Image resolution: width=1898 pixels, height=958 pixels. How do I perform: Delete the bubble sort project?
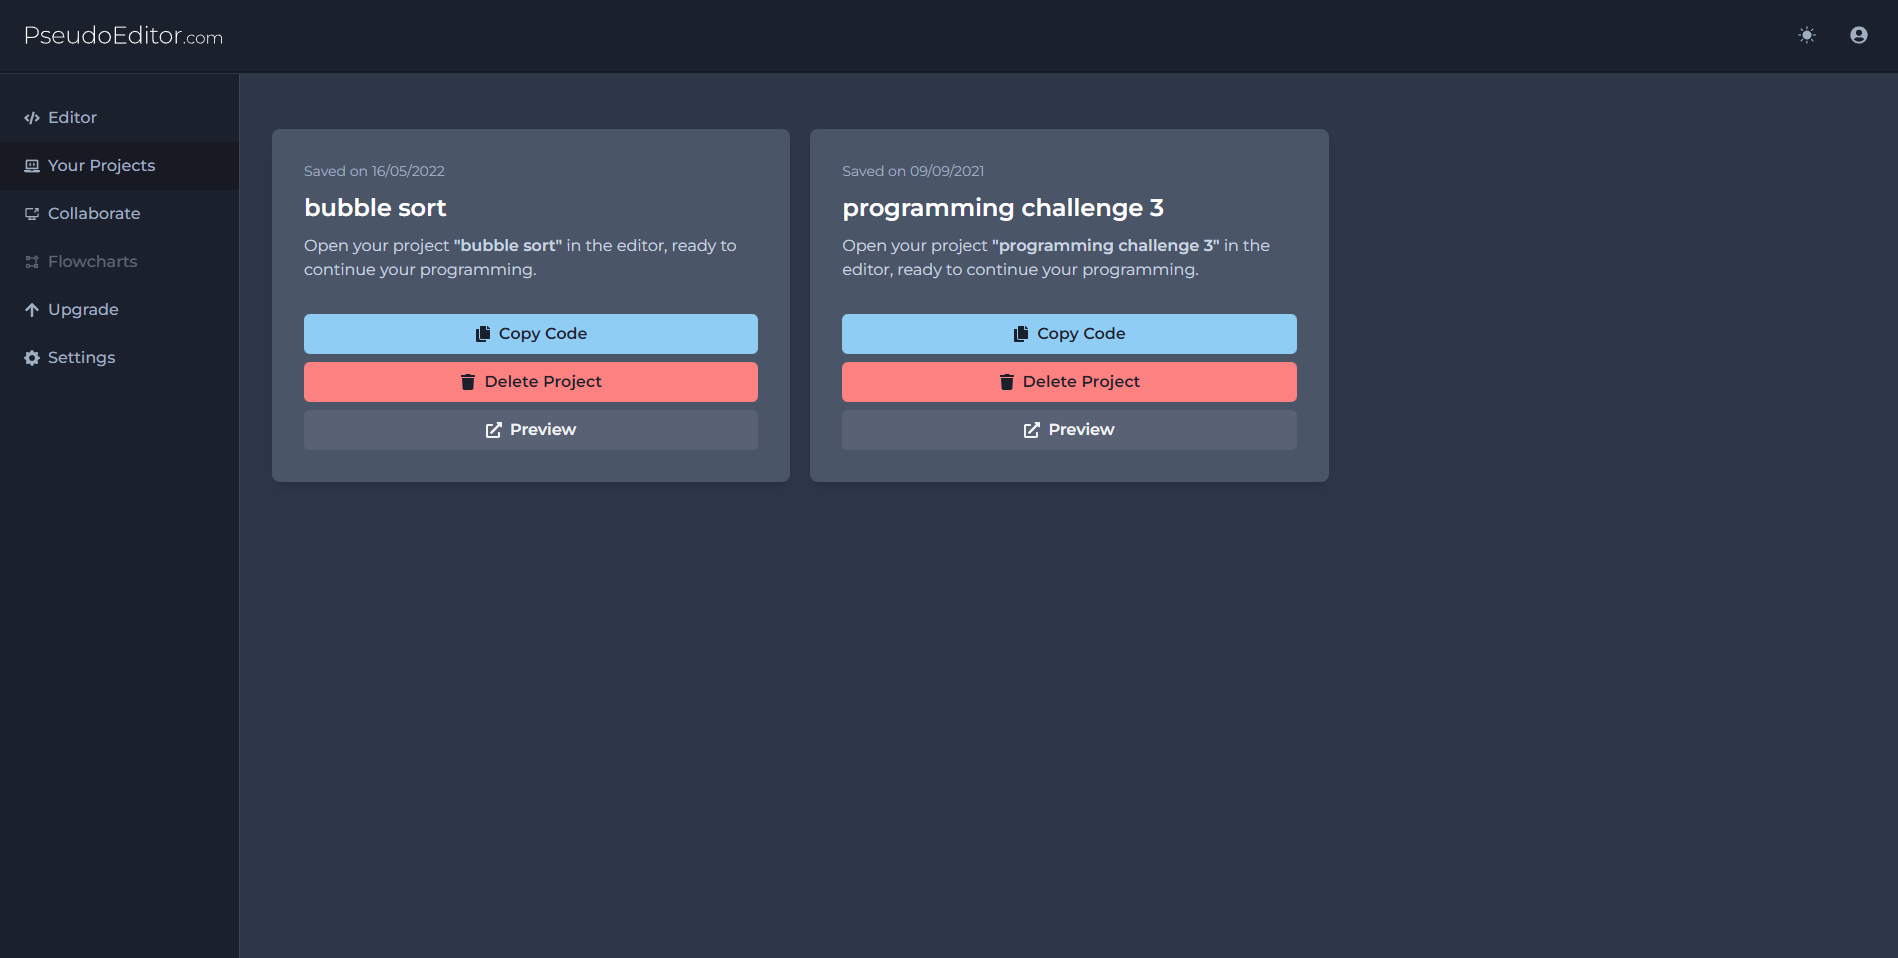531,382
